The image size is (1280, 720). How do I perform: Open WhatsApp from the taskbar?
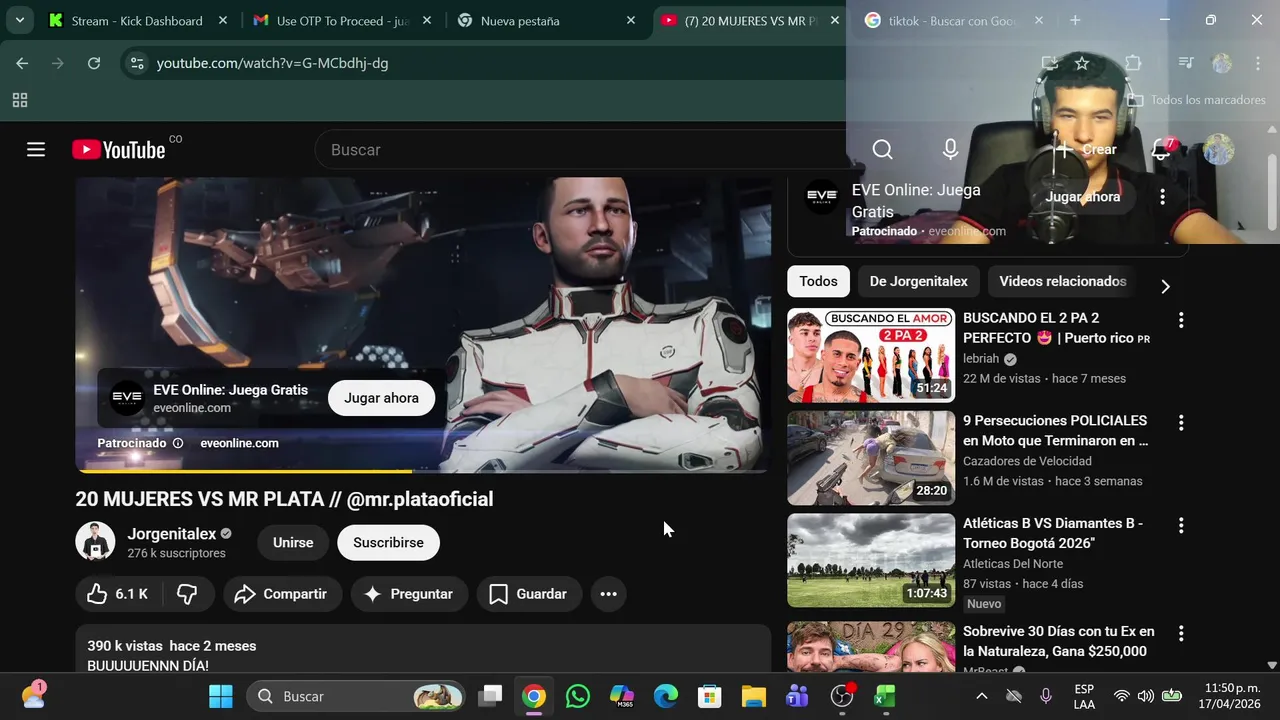tap(578, 696)
